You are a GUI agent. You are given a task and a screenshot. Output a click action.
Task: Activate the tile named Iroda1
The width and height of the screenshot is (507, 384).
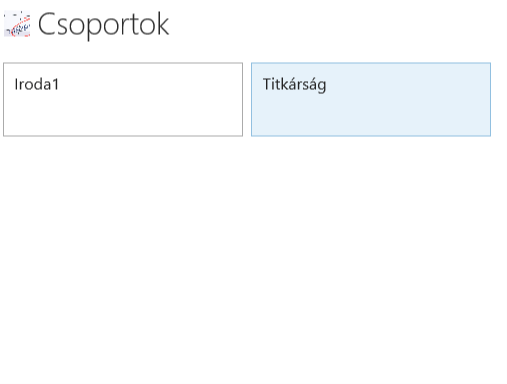tap(123, 99)
